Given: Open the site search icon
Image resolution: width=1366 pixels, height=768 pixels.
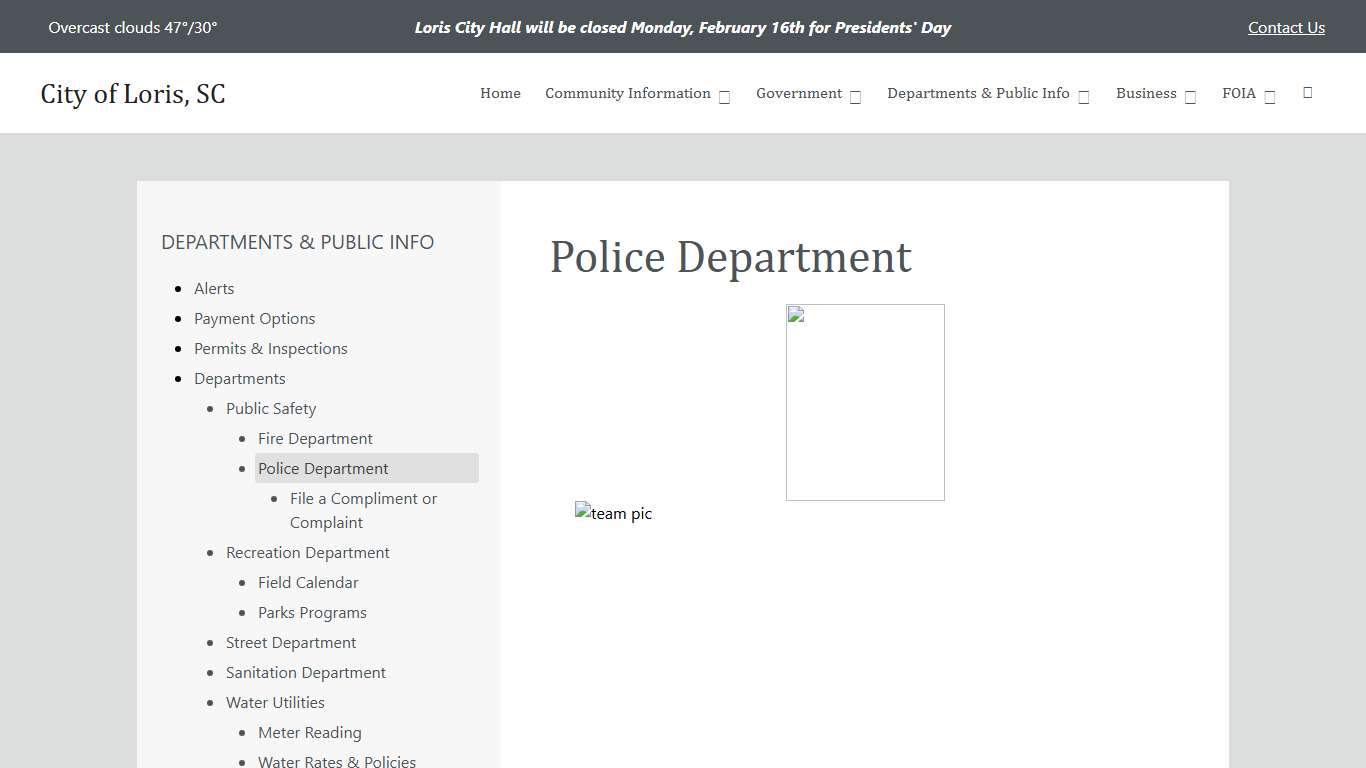Looking at the screenshot, I should pos(1307,93).
